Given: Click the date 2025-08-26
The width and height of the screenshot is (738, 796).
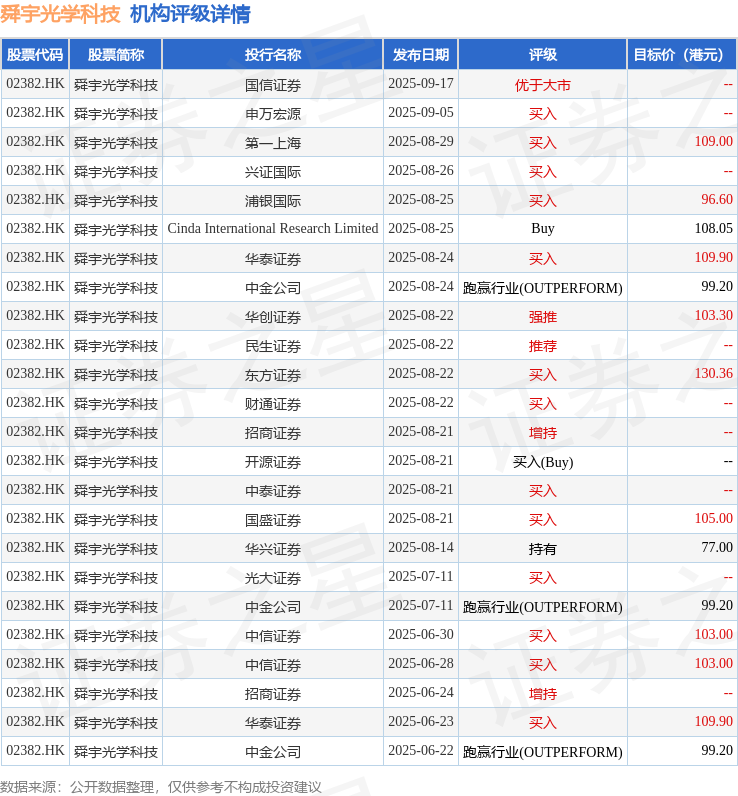Looking at the screenshot, I should [421, 171].
